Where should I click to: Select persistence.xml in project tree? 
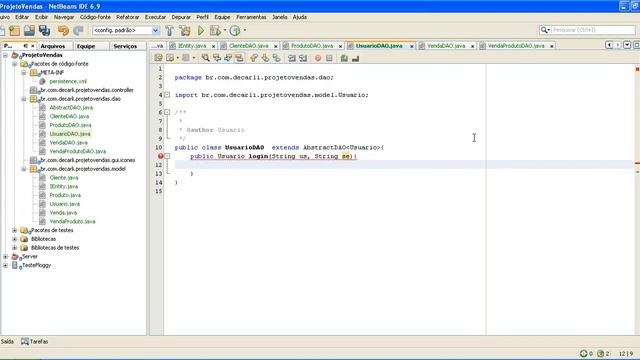(68, 81)
